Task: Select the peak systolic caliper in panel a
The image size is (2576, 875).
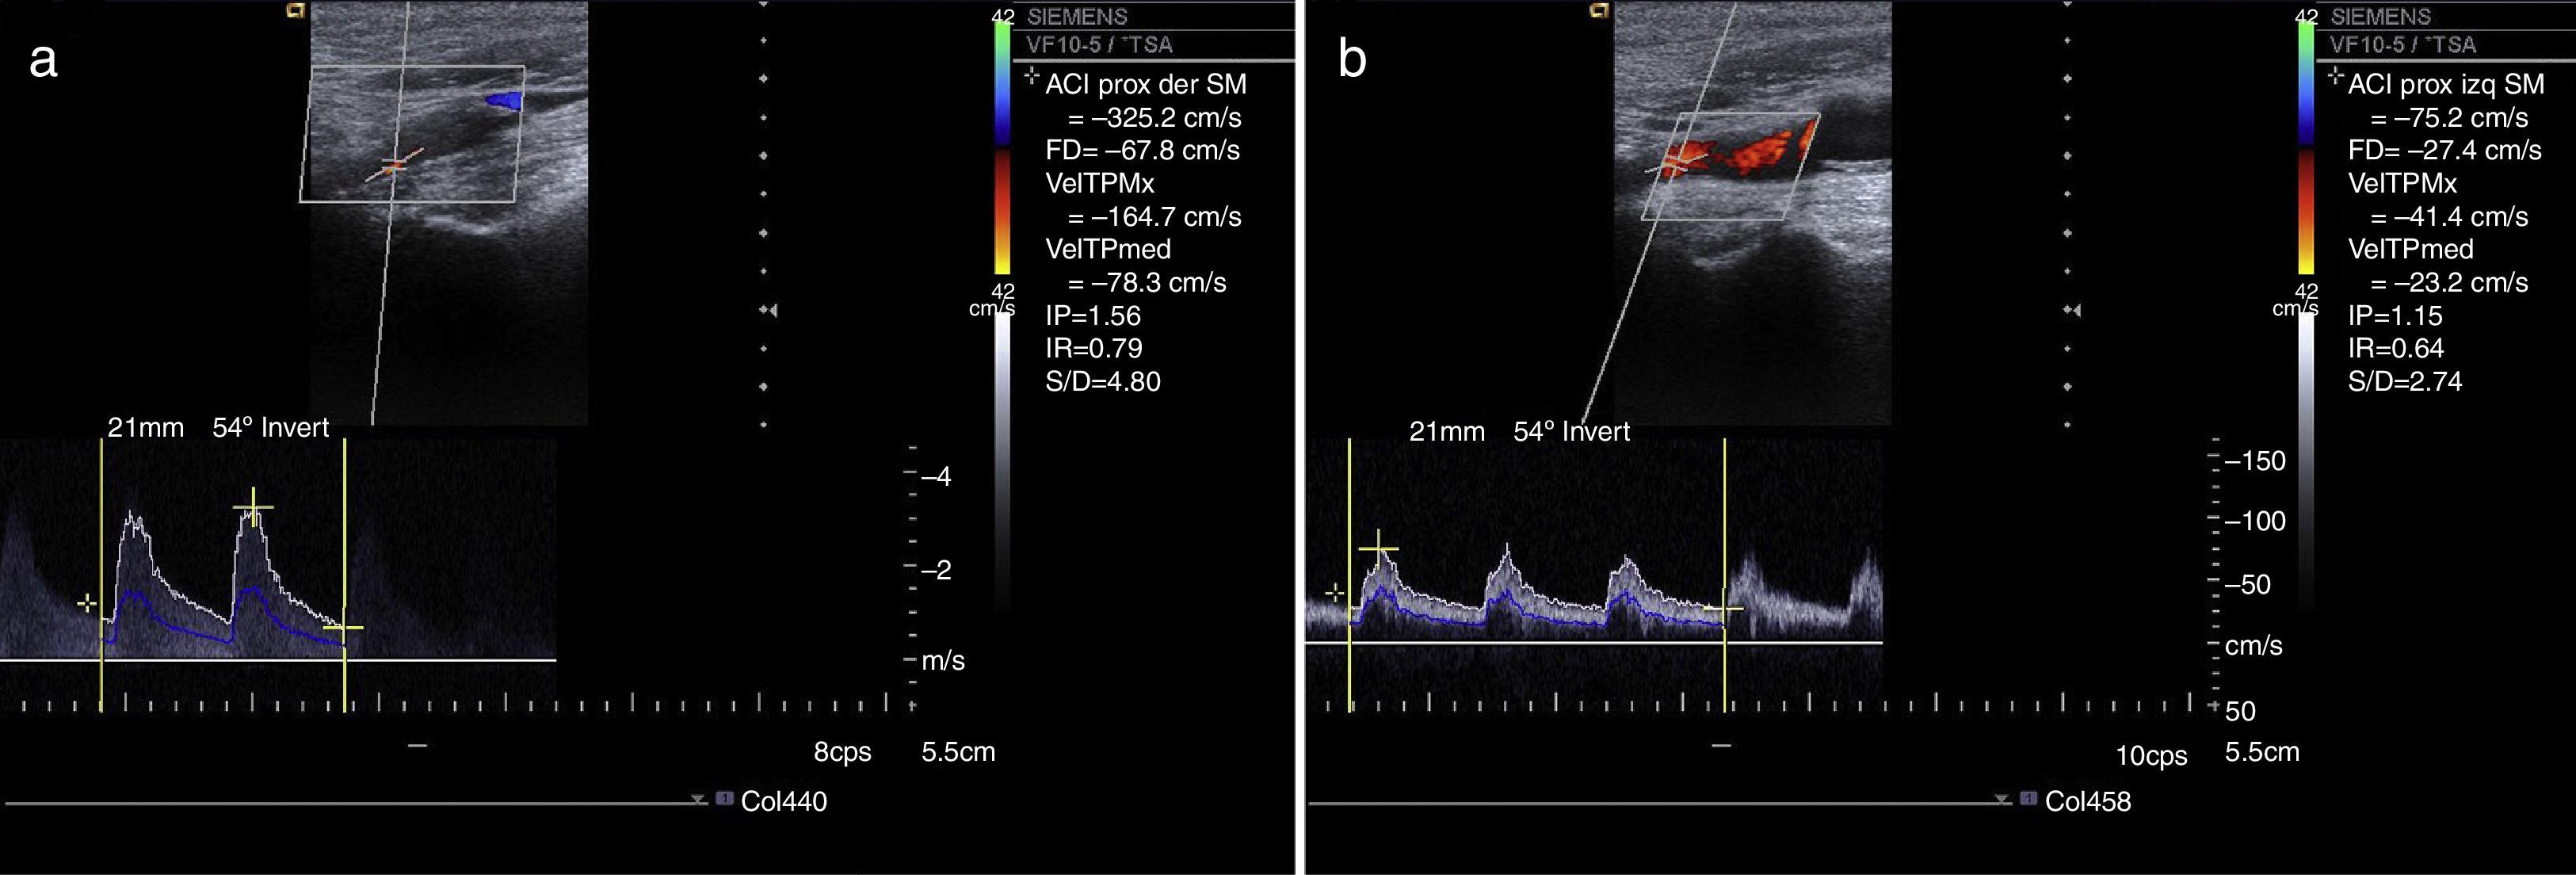Action: coord(253,508)
